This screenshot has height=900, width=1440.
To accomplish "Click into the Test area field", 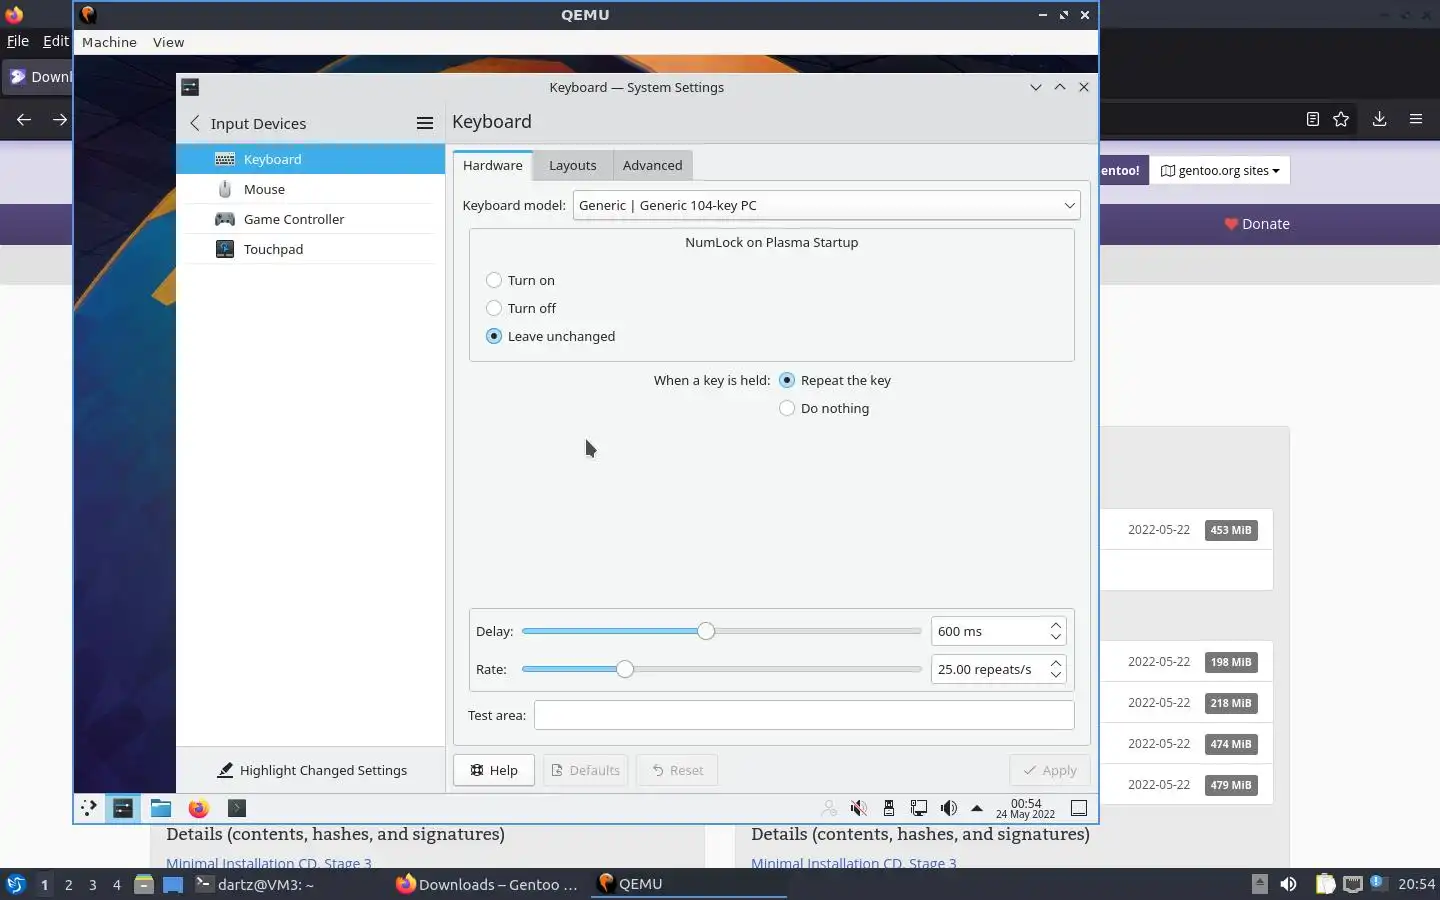I will 804,715.
